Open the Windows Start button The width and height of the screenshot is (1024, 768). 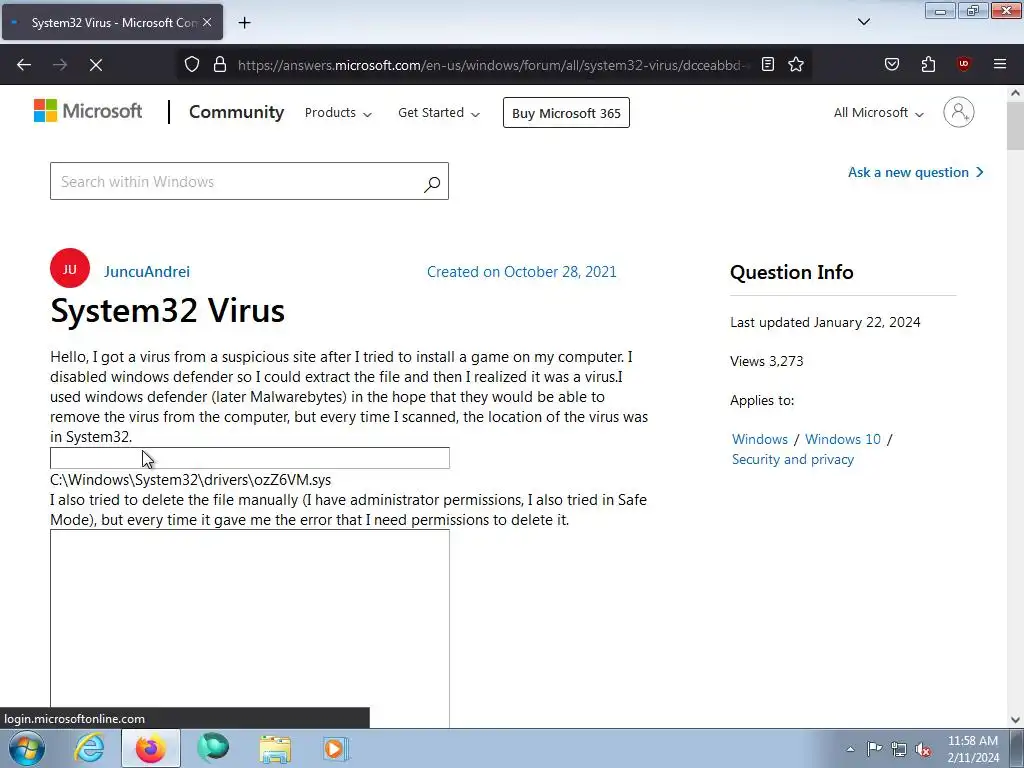click(x=26, y=748)
